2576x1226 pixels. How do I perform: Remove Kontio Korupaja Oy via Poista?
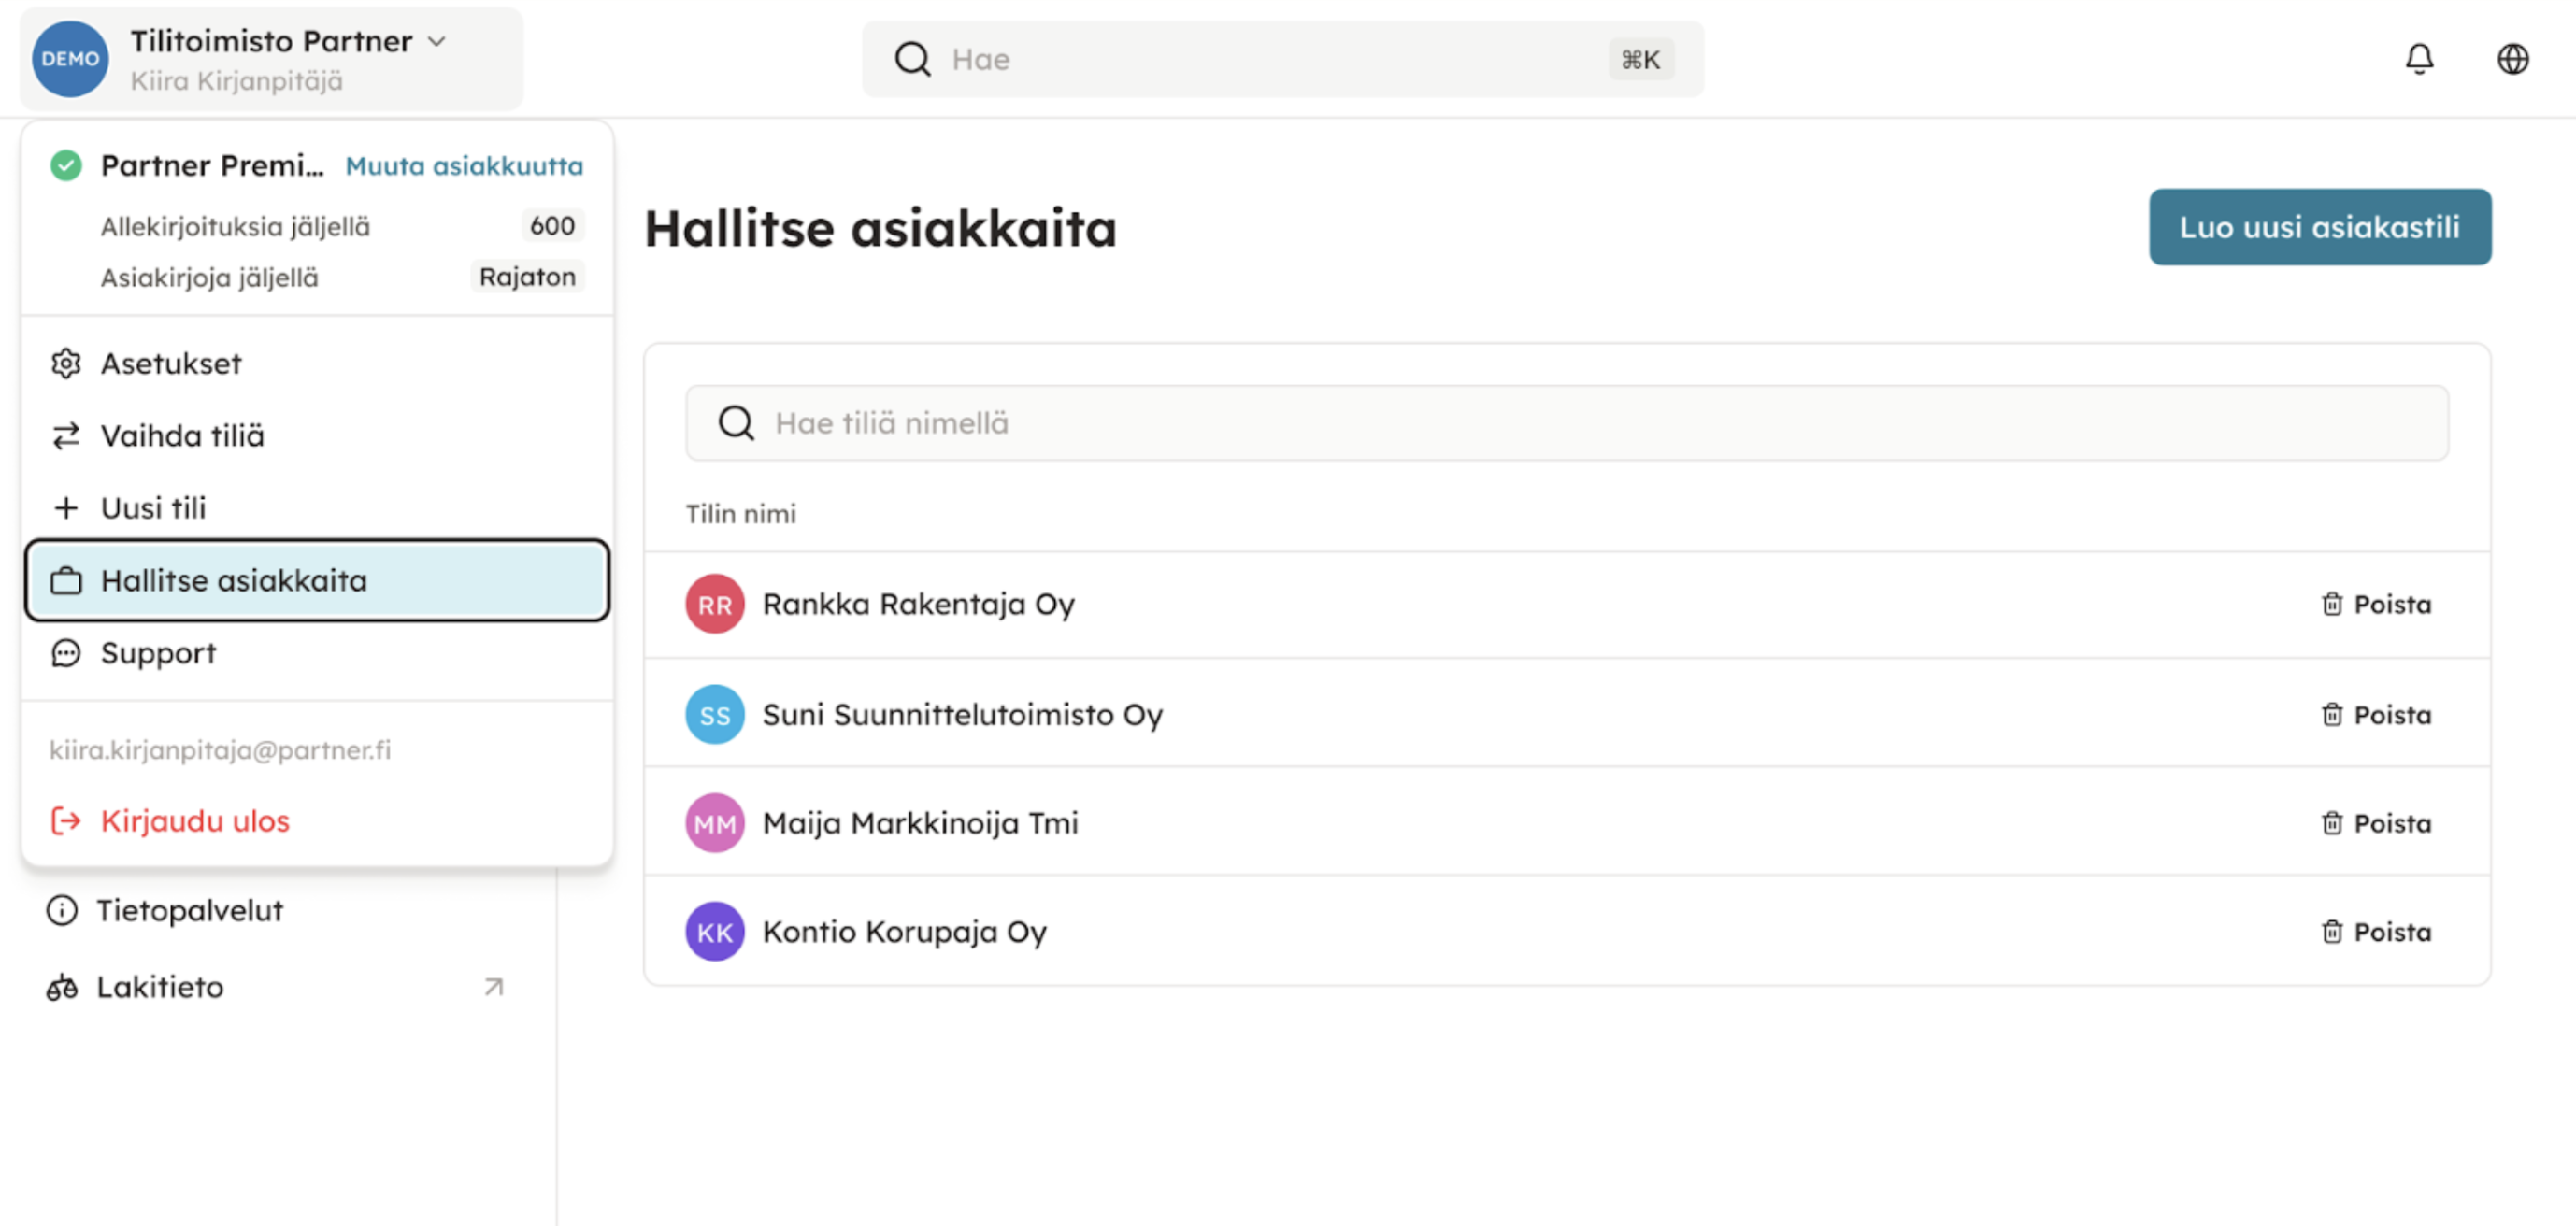[2375, 932]
